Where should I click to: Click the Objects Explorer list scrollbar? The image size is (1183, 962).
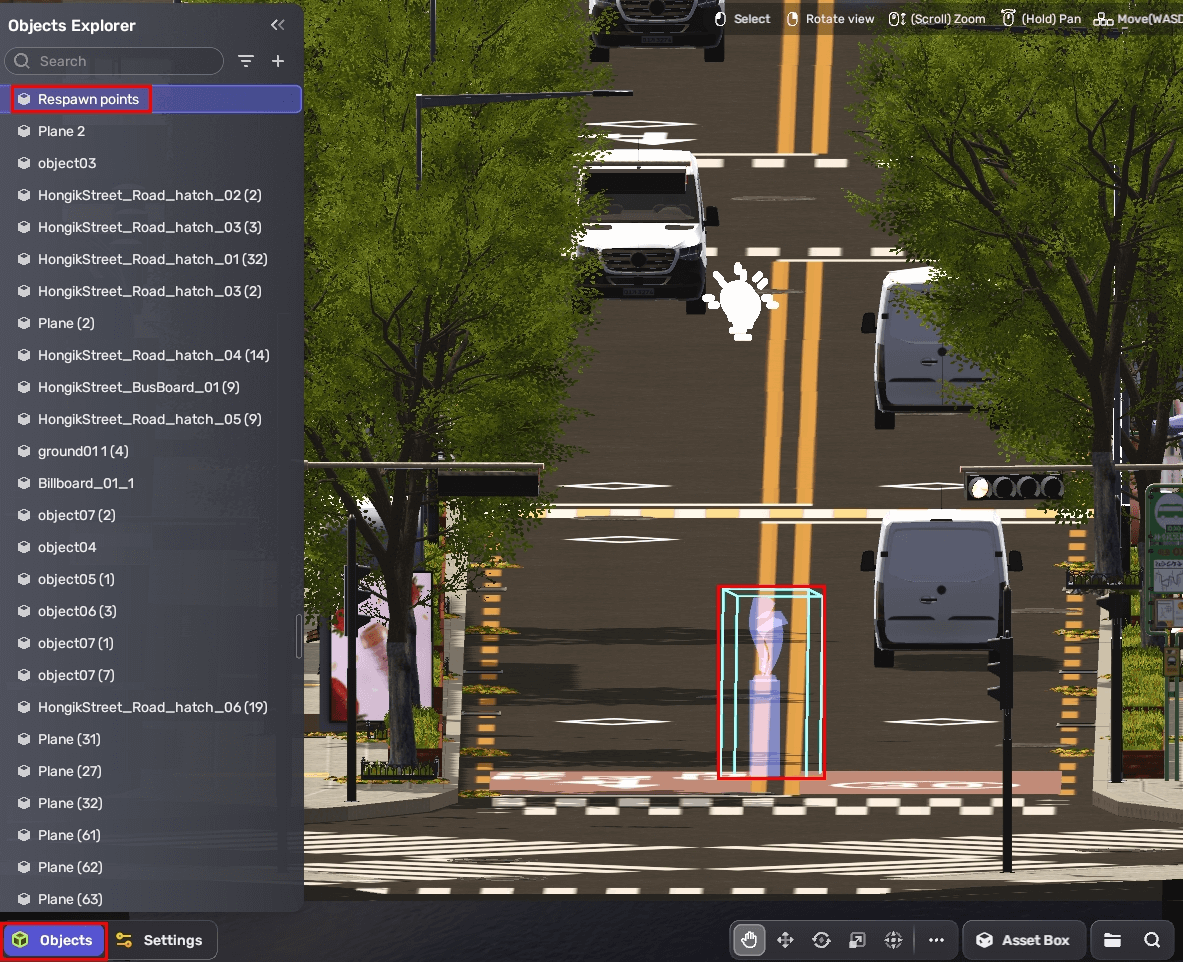click(x=299, y=636)
